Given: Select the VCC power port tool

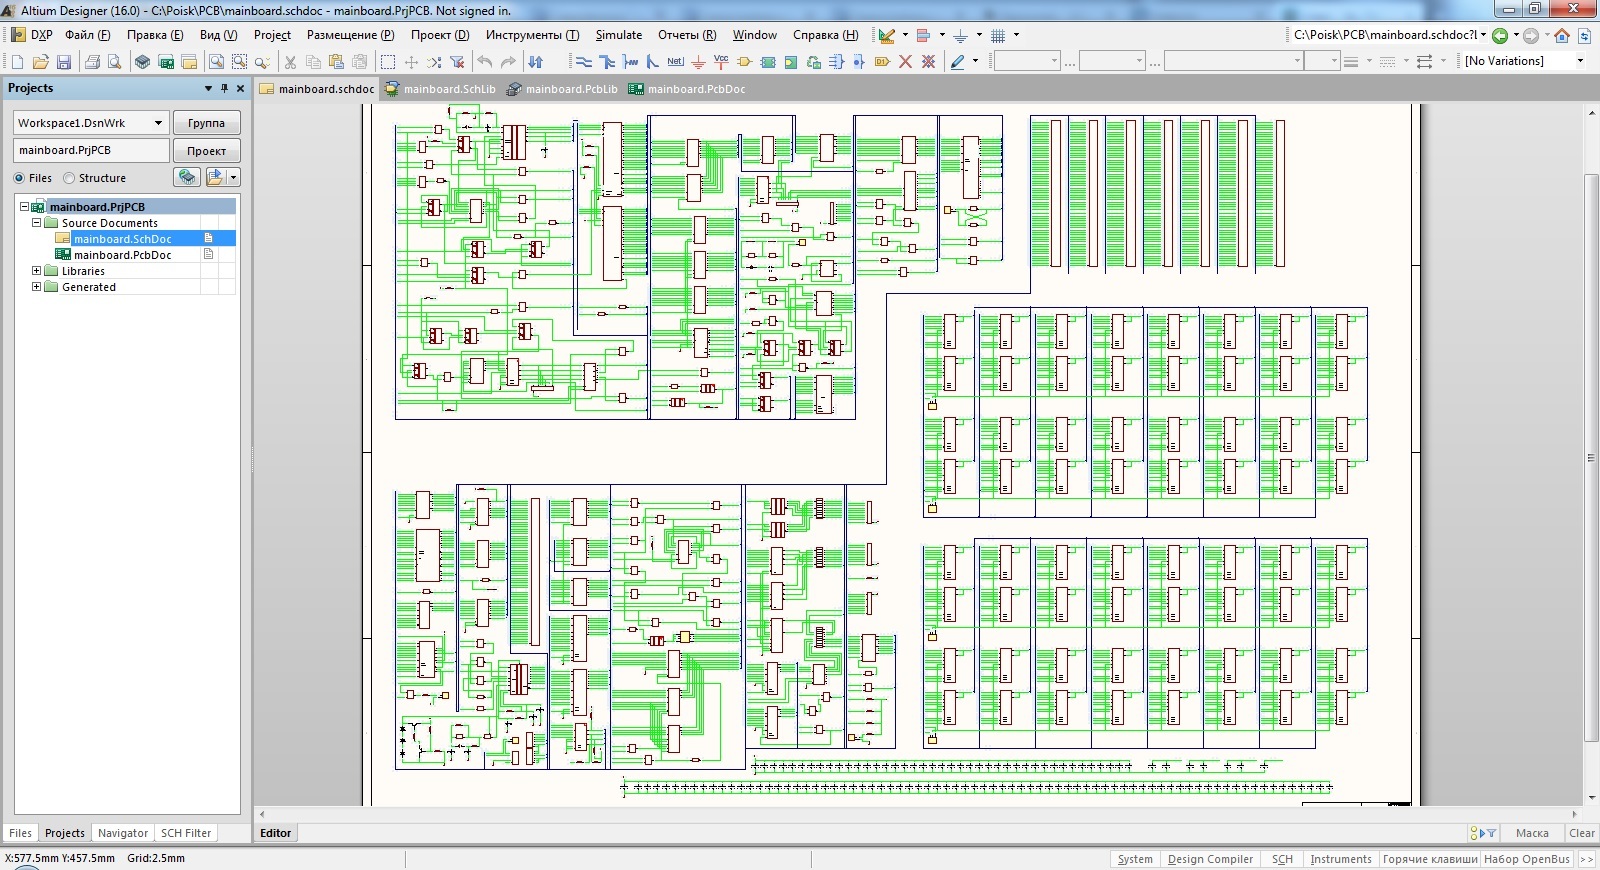Looking at the screenshot, I should (x=721, y=62).
